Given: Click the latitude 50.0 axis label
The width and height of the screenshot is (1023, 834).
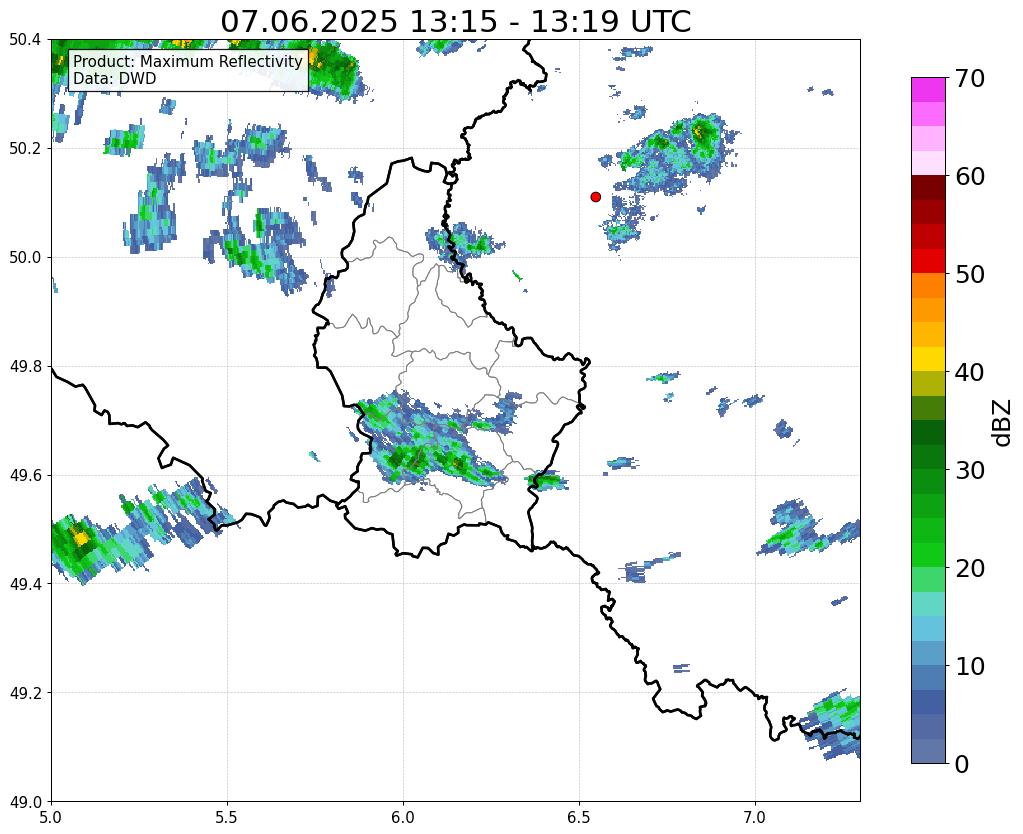Looking at the screenshot, I should click(25, 257).
